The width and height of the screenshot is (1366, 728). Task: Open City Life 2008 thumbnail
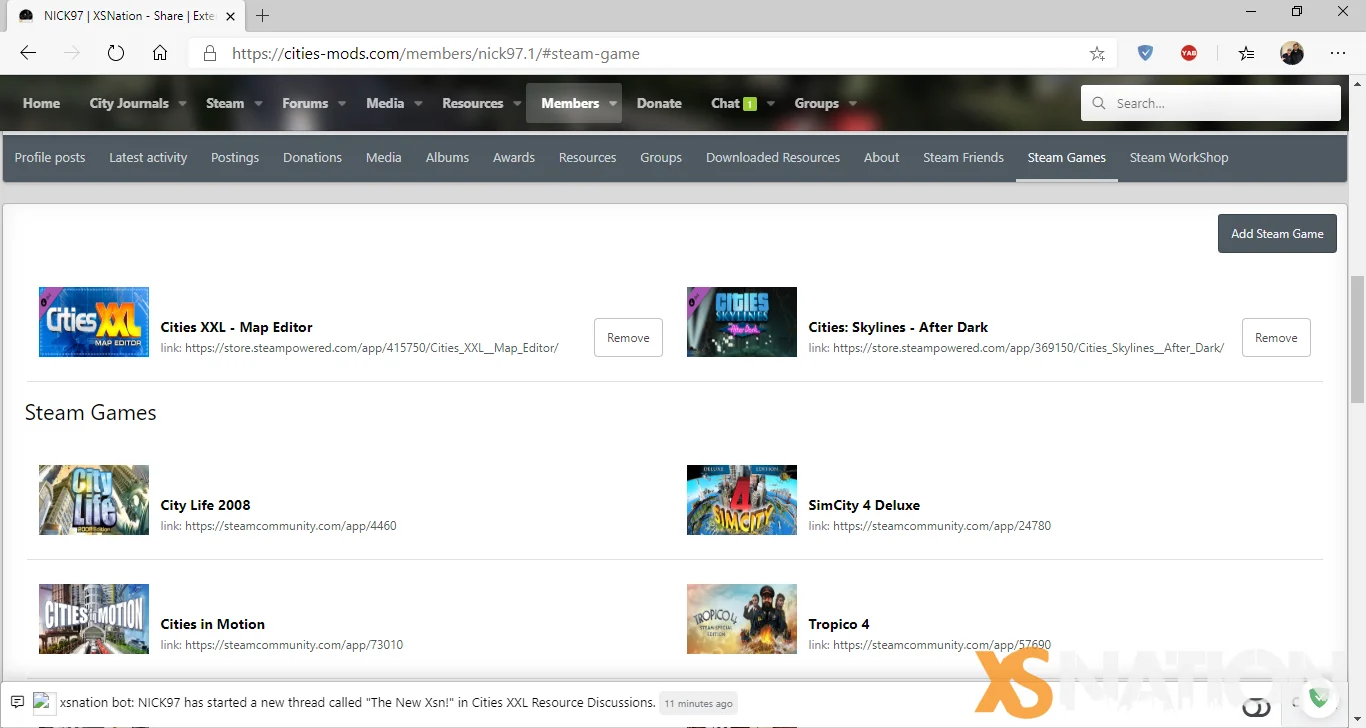[94, 500]
